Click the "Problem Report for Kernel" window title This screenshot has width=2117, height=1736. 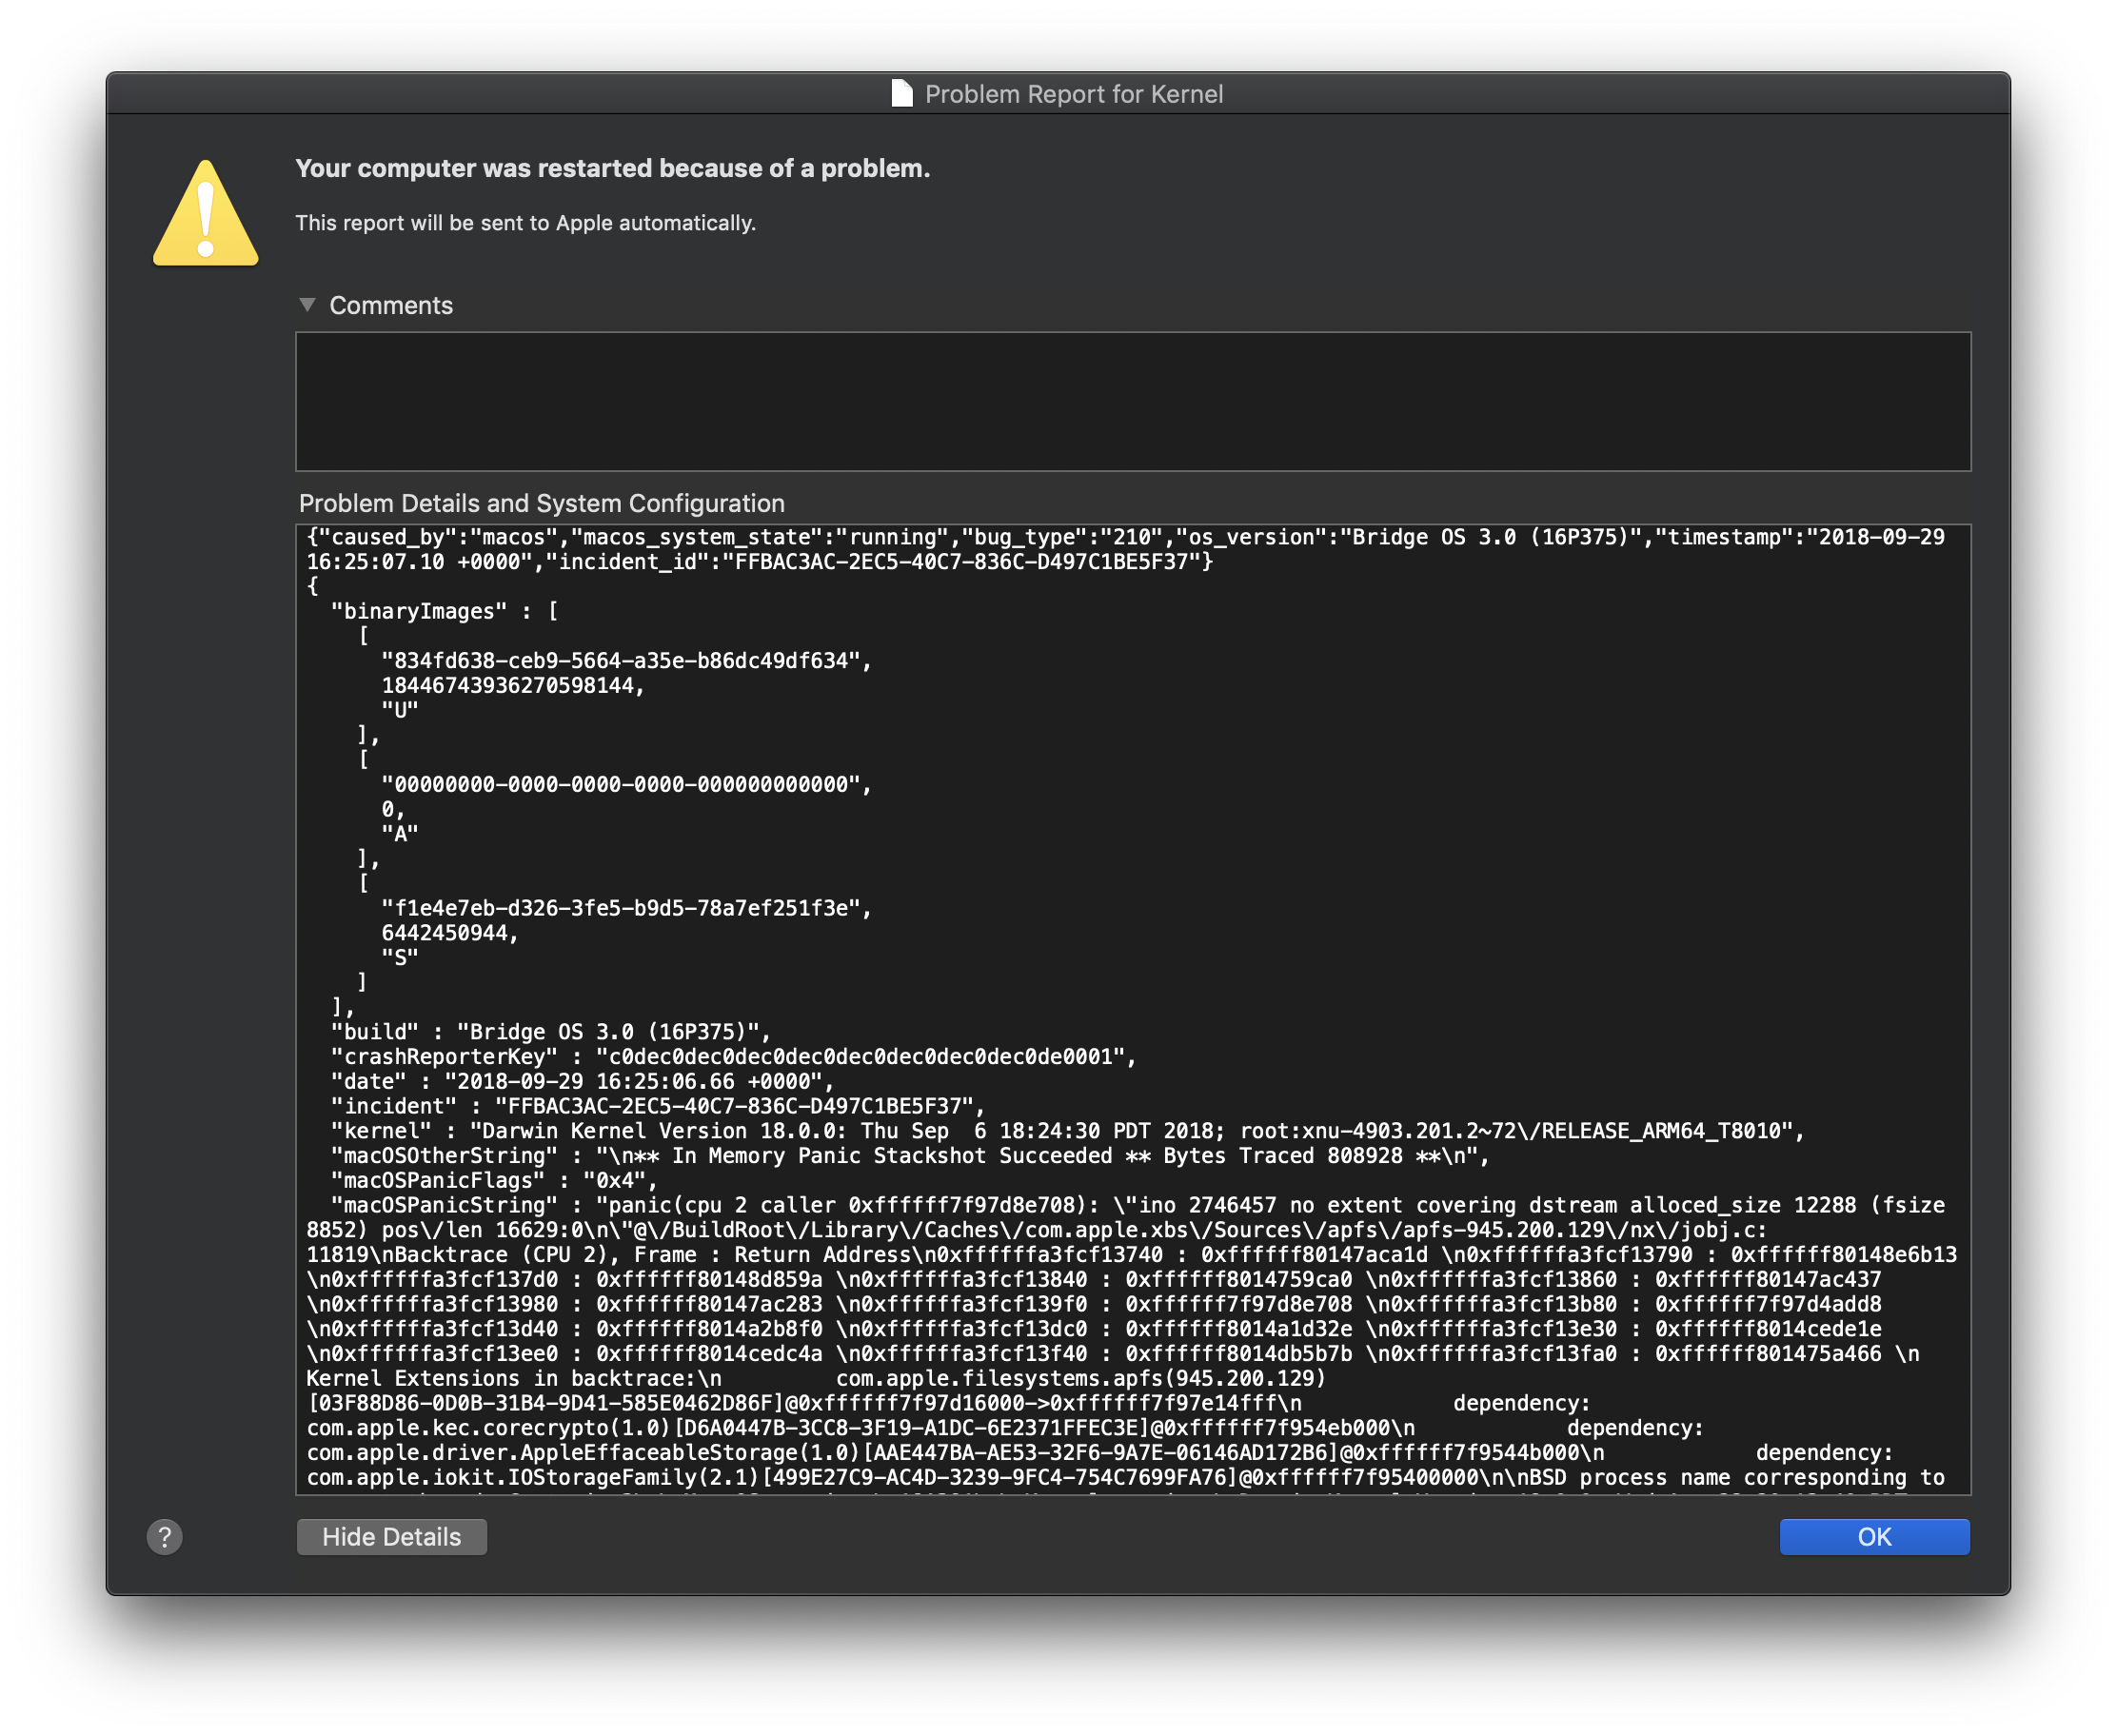[x=1073, y=94]
